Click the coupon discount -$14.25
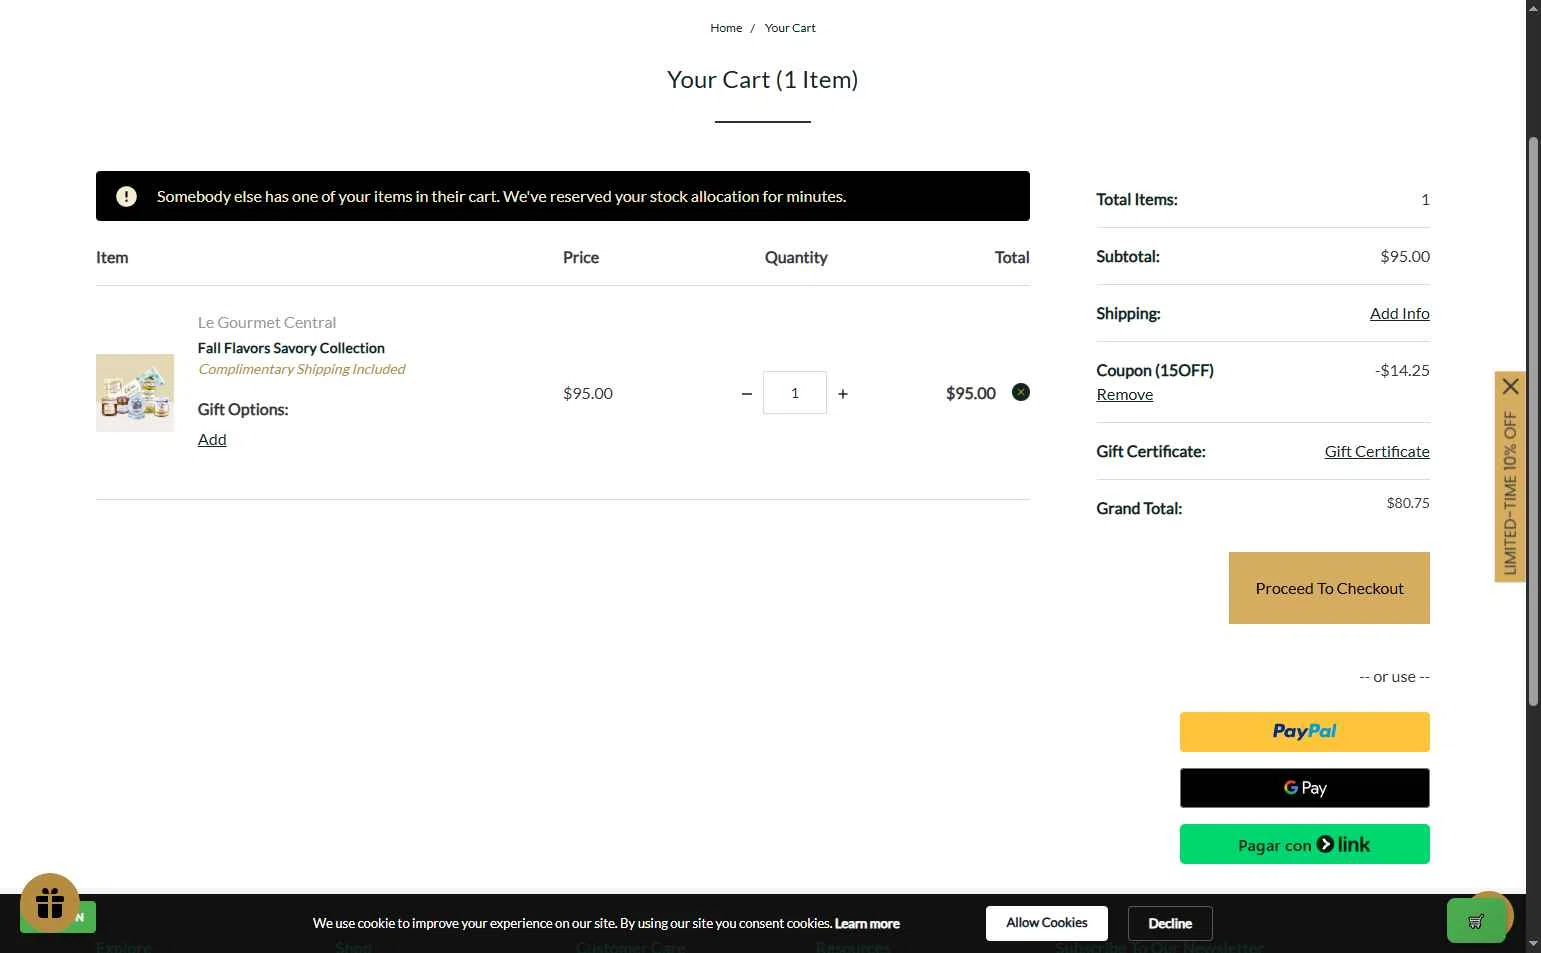1541x953 pixels. pos(1402,370)
